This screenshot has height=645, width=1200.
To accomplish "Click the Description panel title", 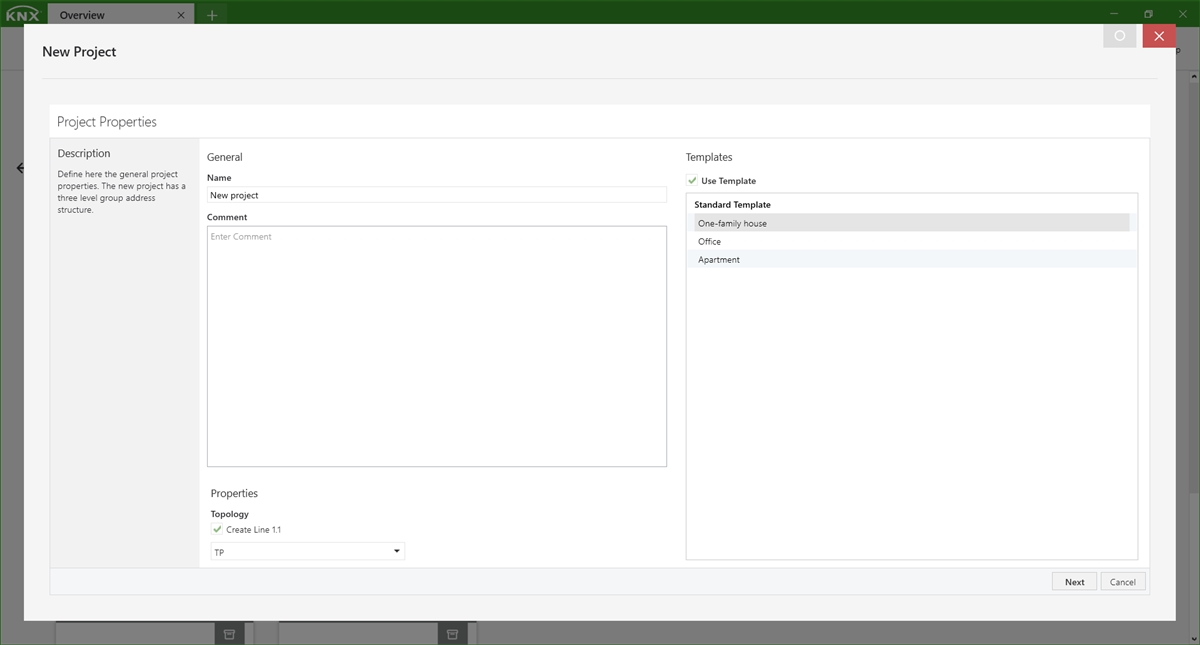I will (x=84, y=153).
